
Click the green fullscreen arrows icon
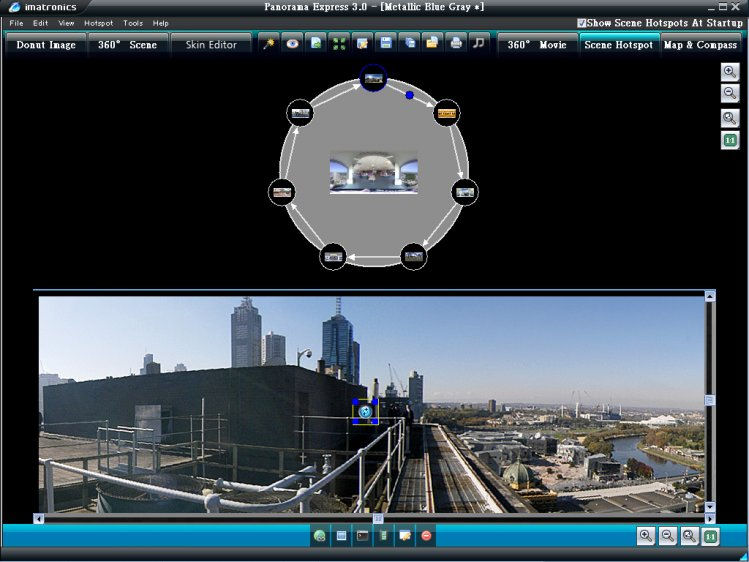tap(339, 44)
